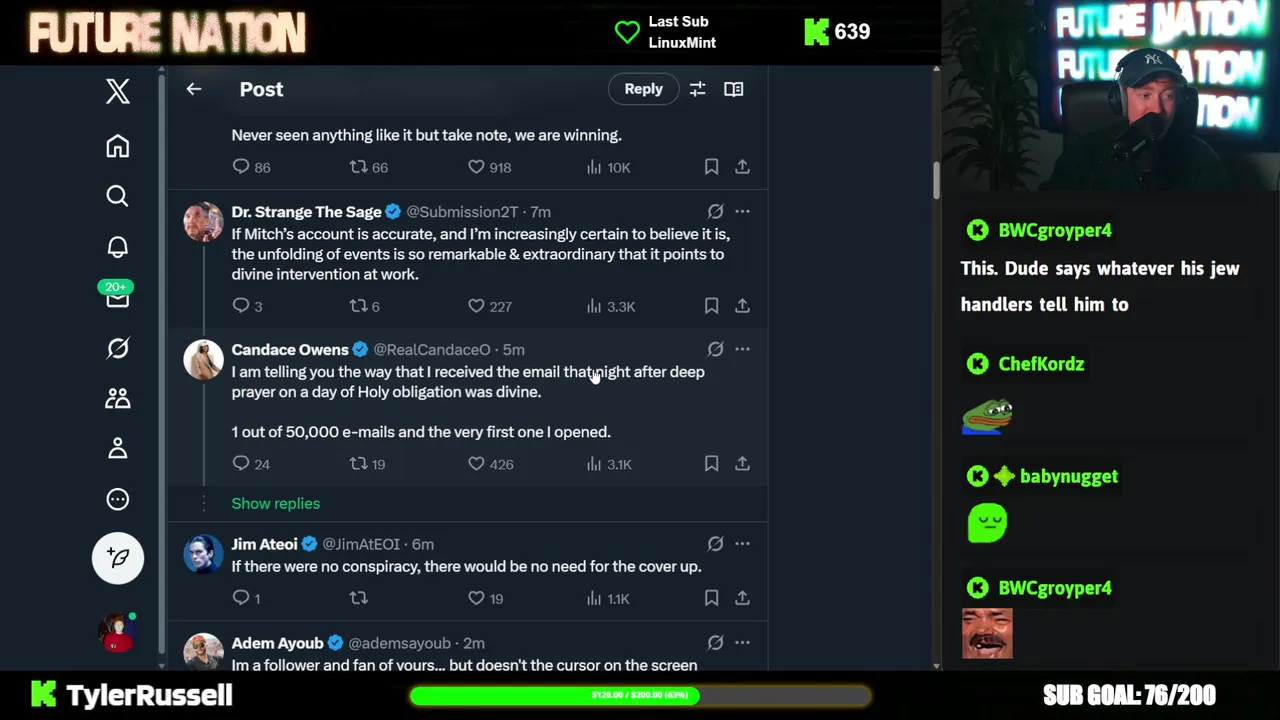Expand More circle menu in sidebar

(x=118, y=499)
